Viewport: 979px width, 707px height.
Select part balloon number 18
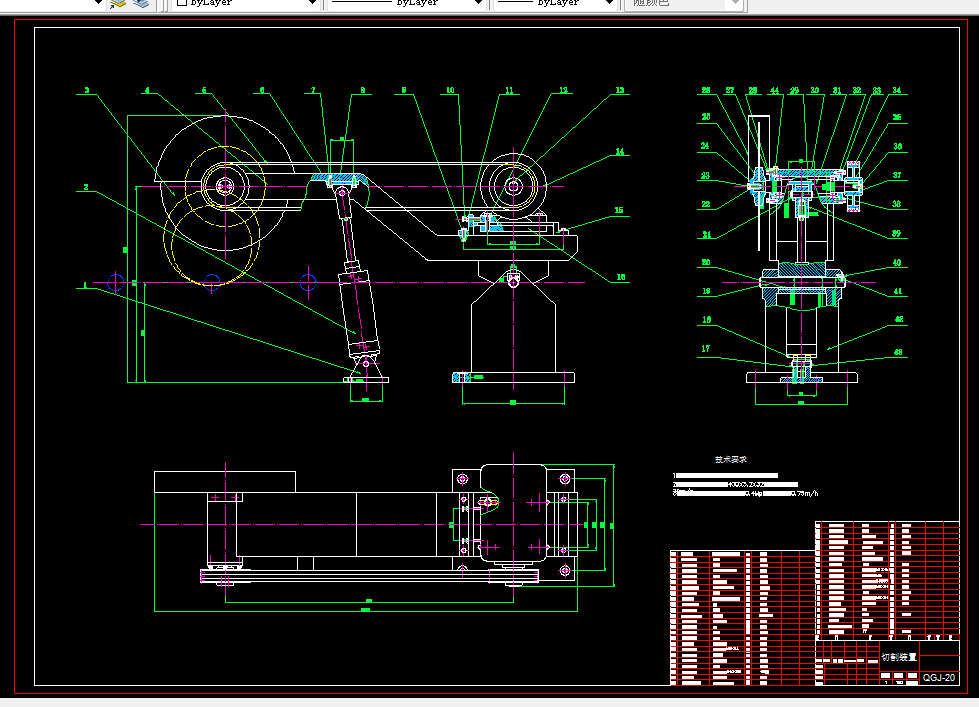[x=706, y=319]
